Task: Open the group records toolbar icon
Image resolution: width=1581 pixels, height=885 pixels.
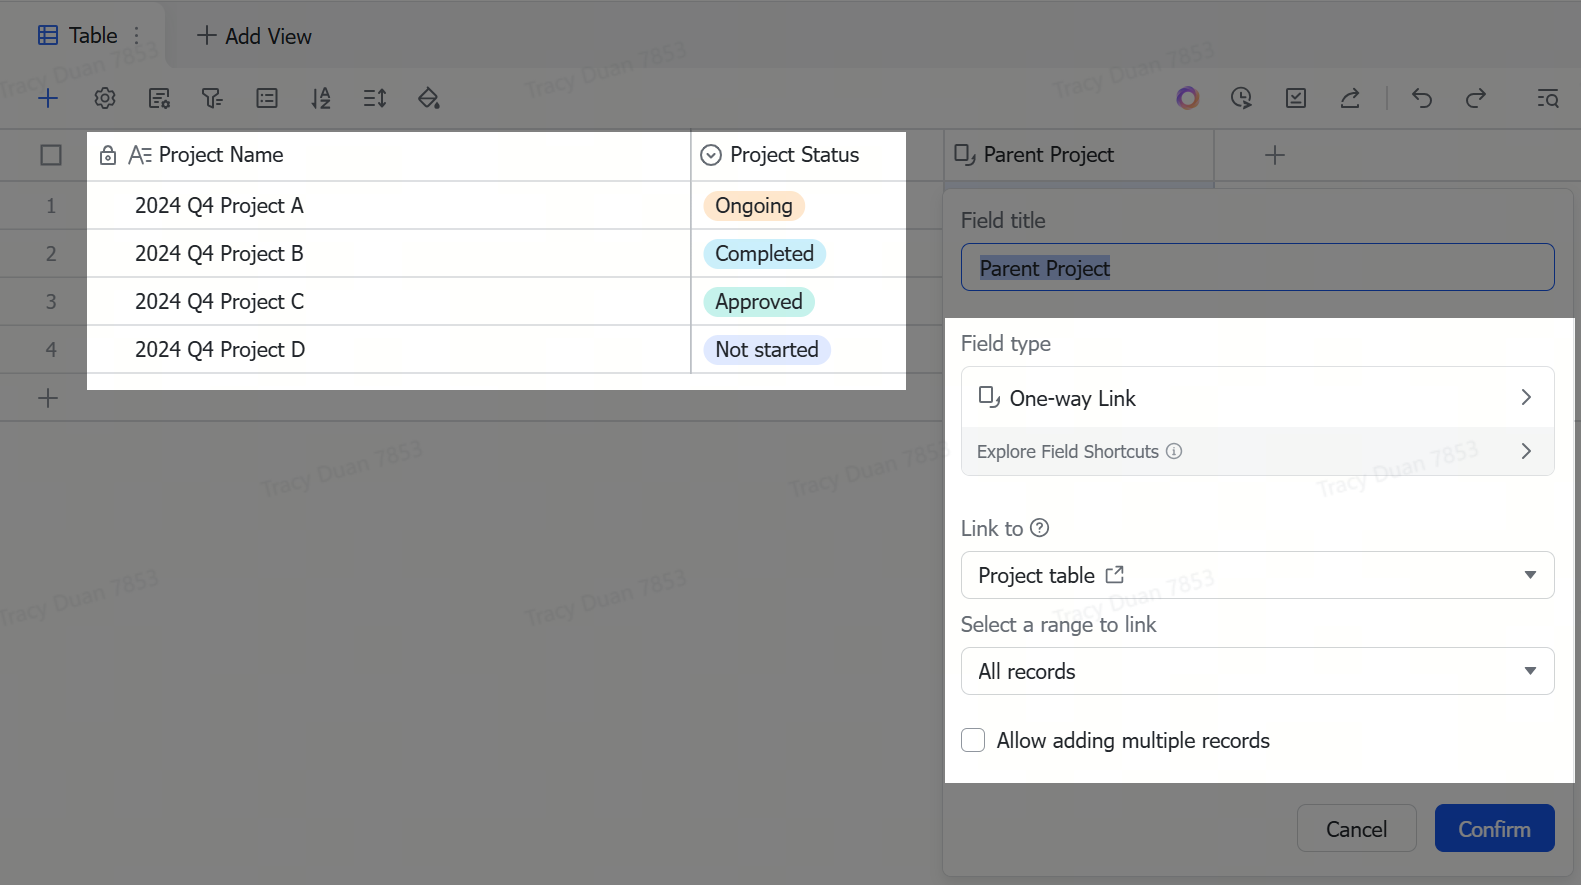Action: (x=267, y=98)
